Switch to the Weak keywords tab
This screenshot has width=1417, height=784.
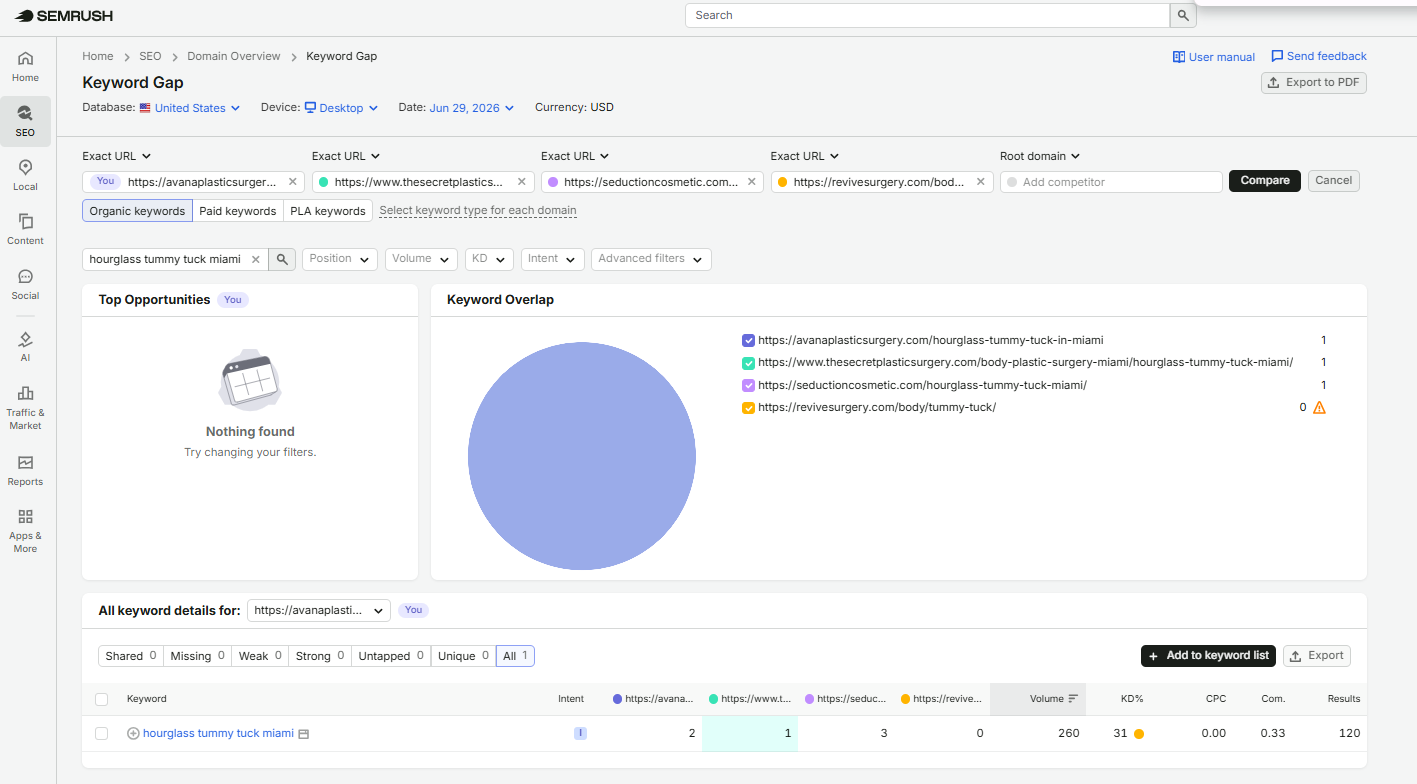click(260, 656)
